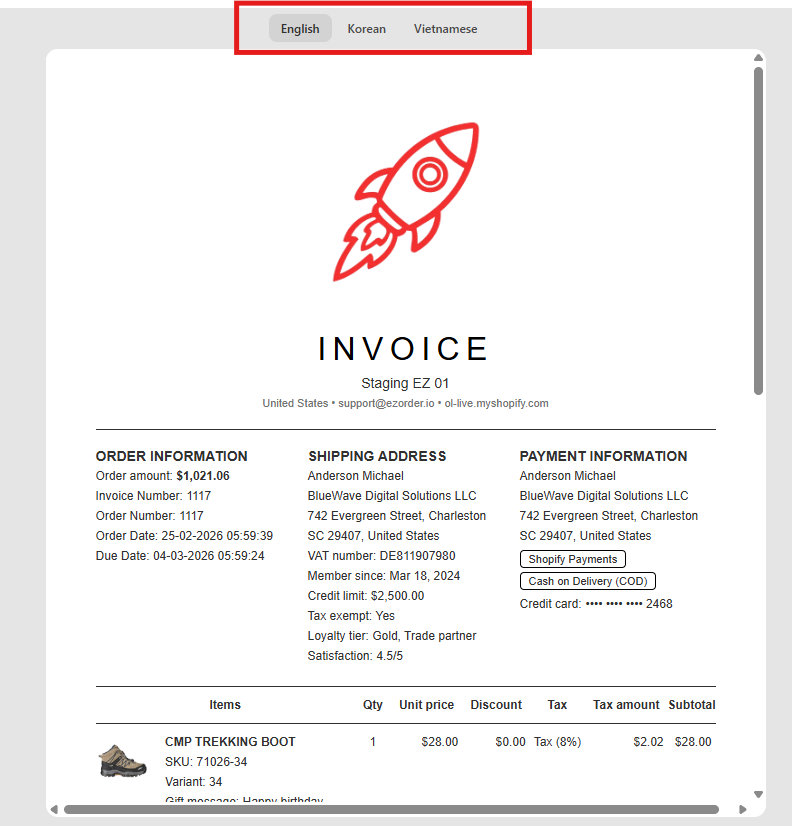Click the $0.00 discount cell
This screenshot has width=792, height=826.
(x=510, y=742)
